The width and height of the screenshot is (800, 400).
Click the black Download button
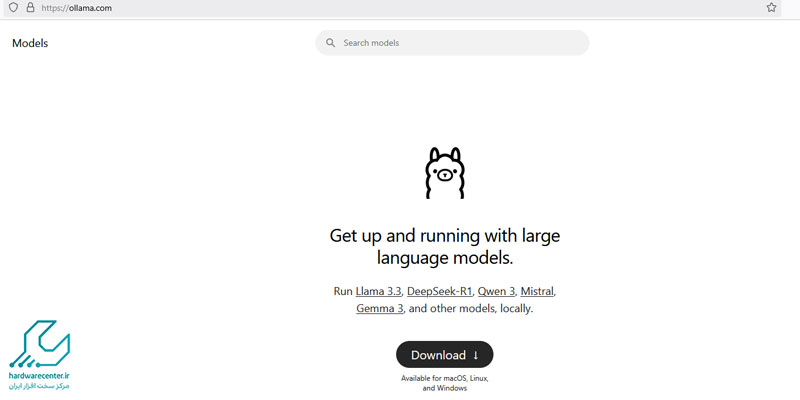coord(444,355)
